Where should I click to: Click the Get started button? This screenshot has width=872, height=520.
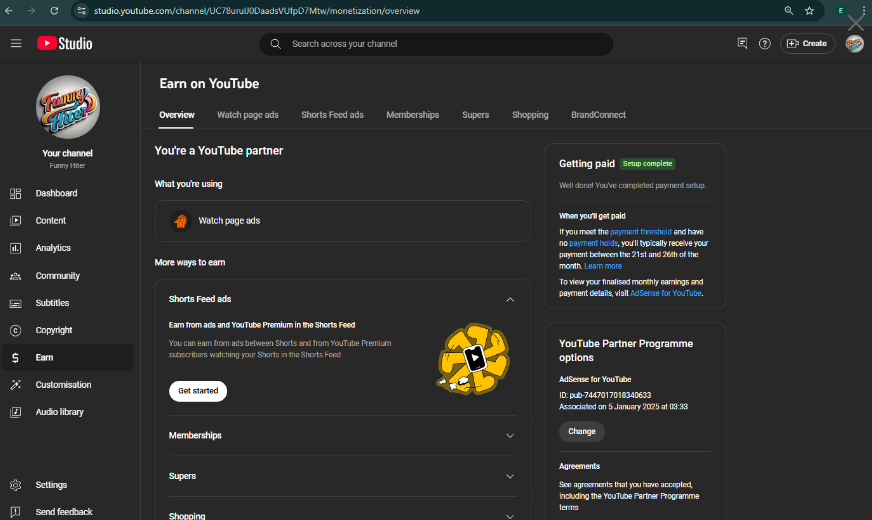[198, 391]
